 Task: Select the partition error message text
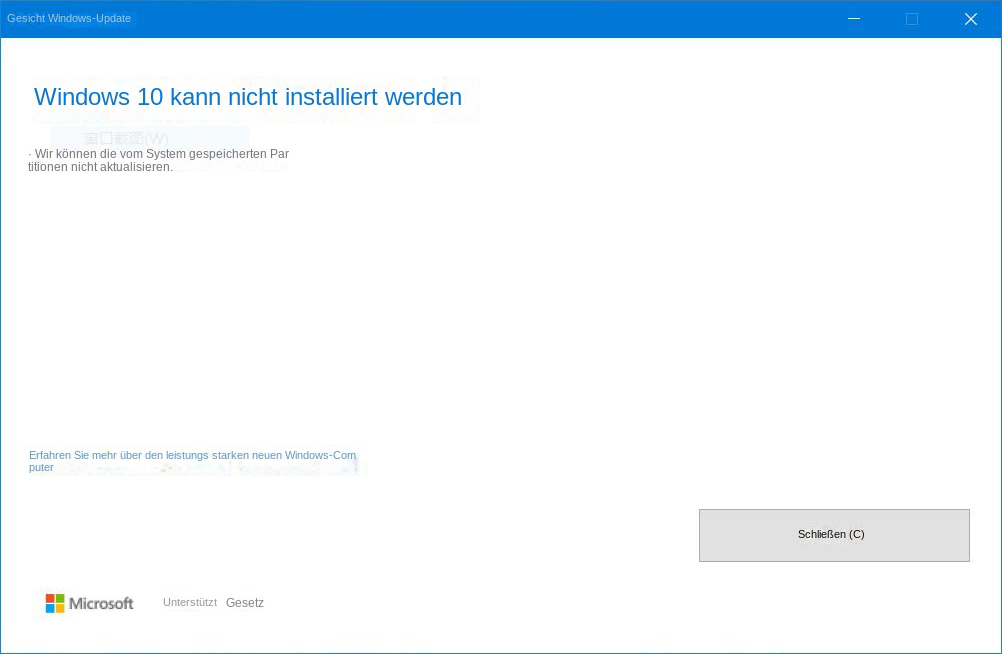(160, 160)
